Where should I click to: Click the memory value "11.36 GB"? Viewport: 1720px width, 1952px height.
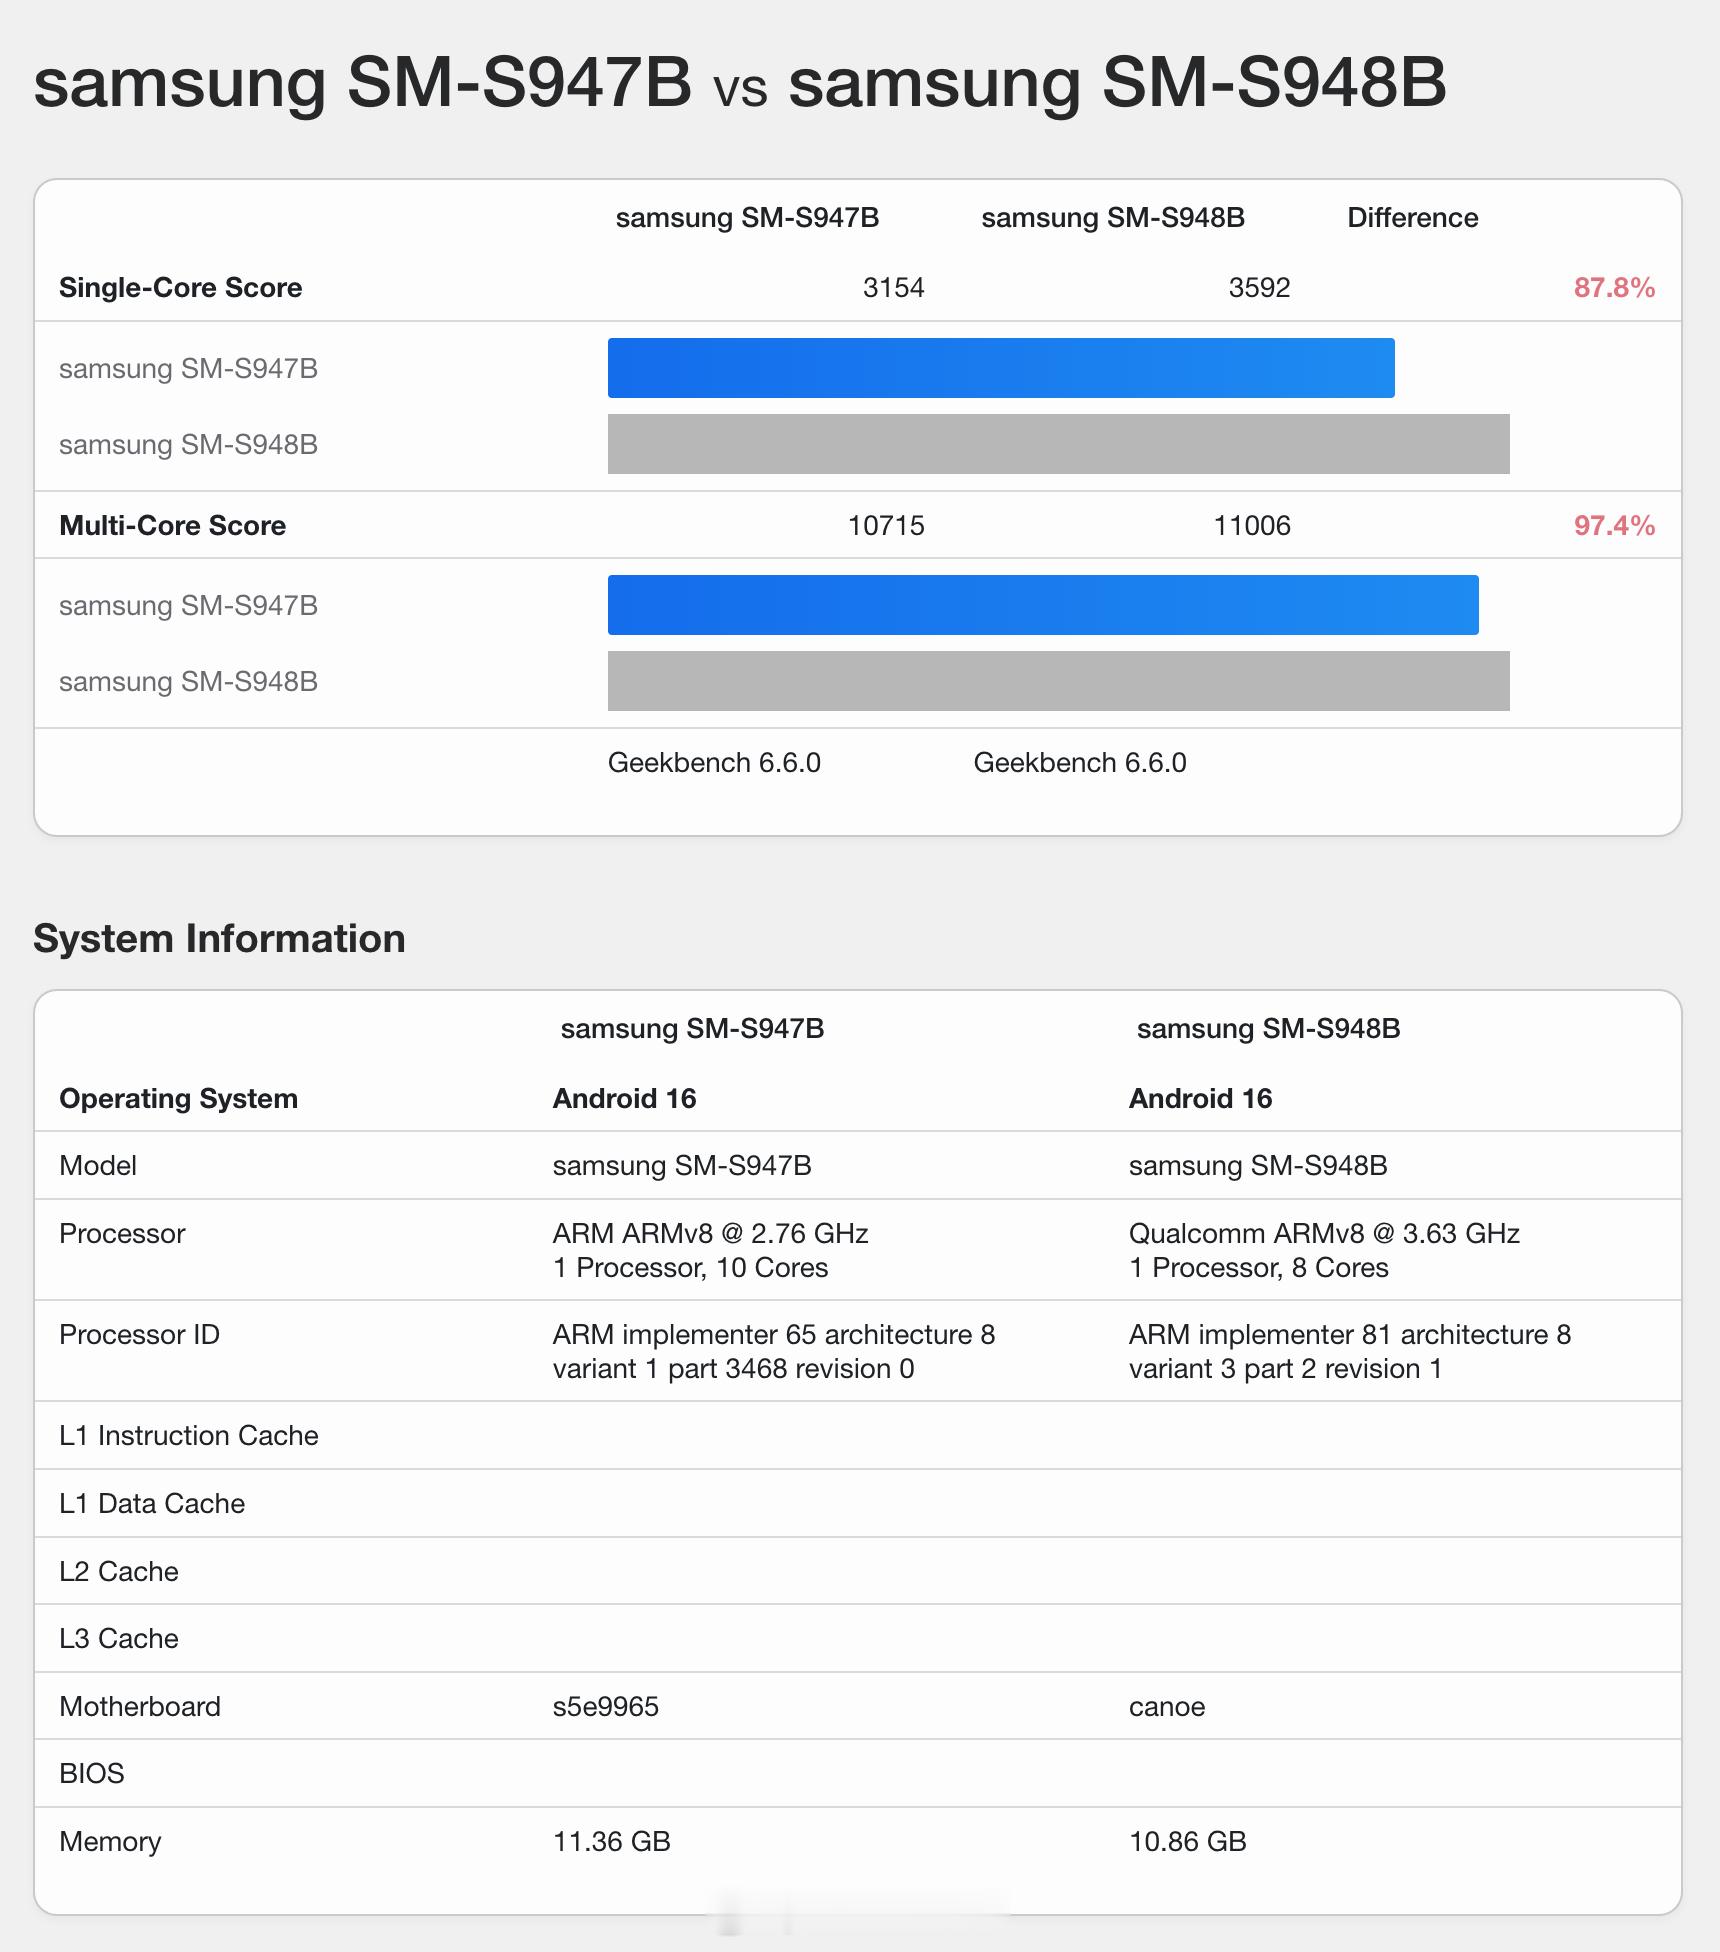[612, 1842]
